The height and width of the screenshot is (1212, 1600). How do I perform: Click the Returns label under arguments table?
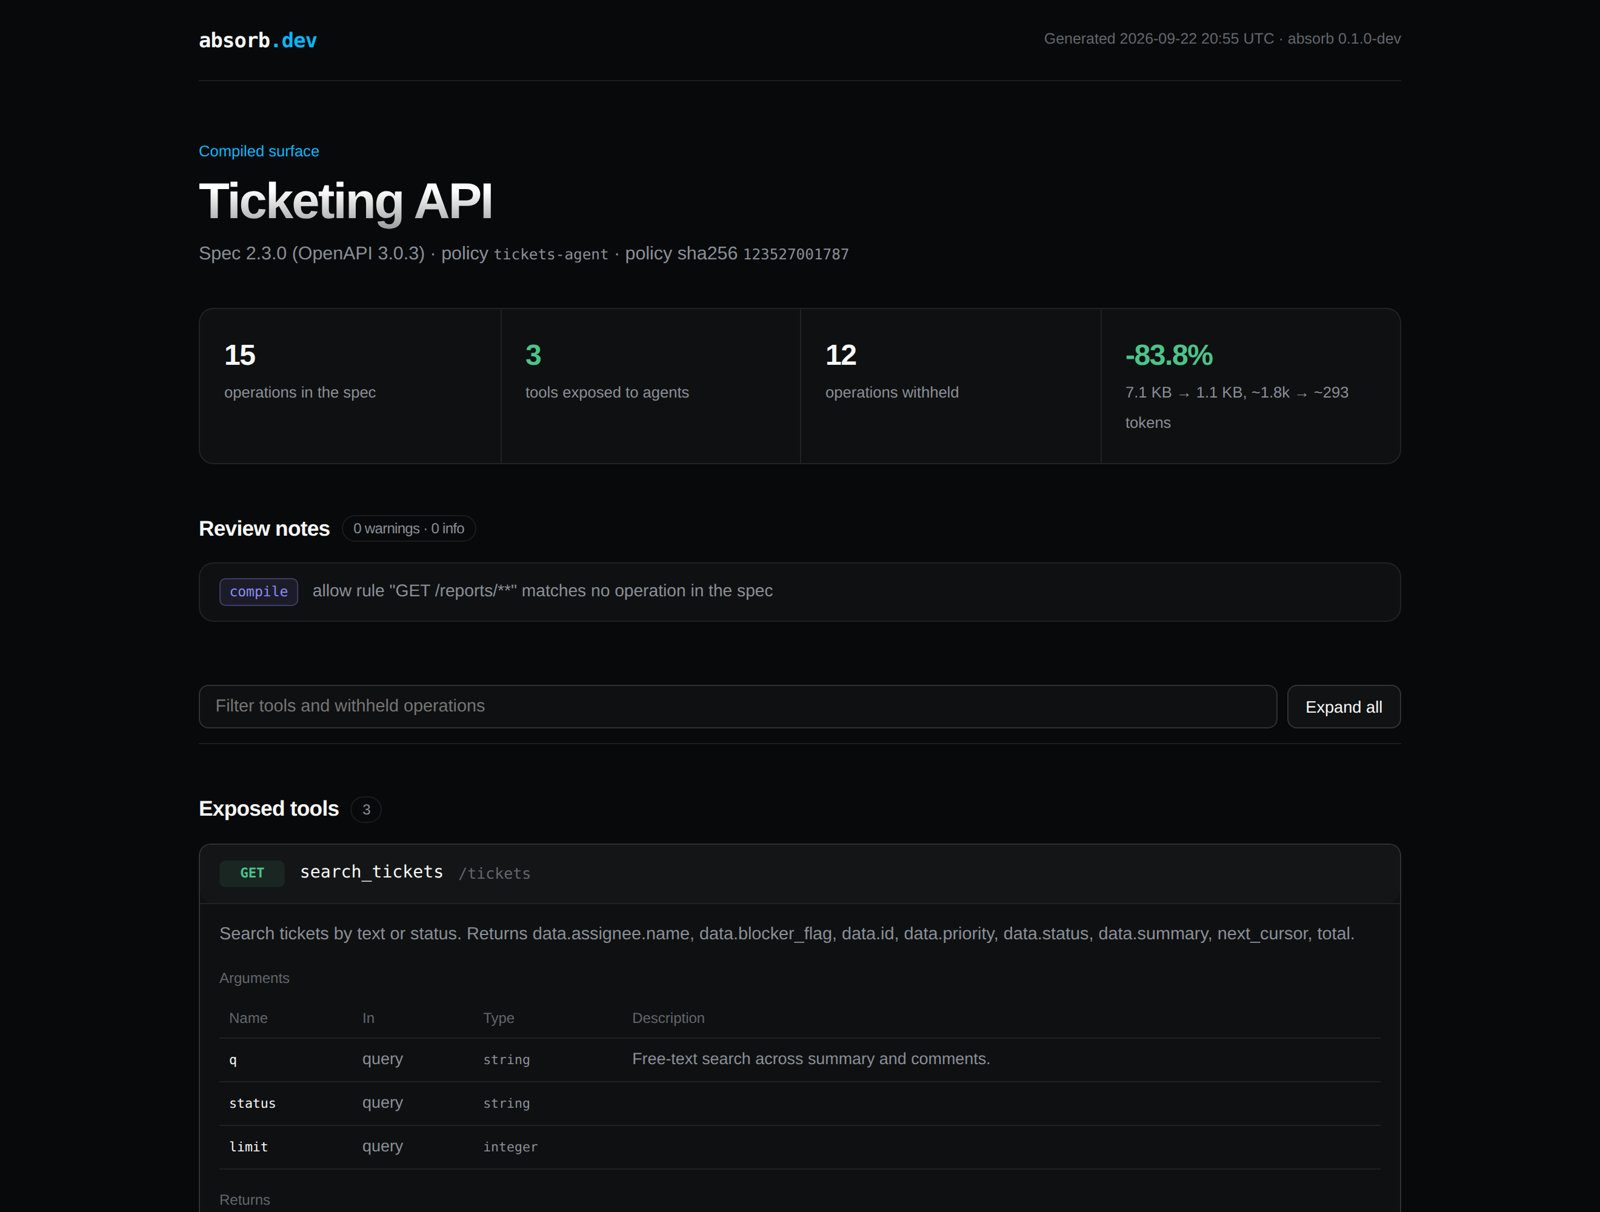pyautogui.click(x=245, y=1200)
